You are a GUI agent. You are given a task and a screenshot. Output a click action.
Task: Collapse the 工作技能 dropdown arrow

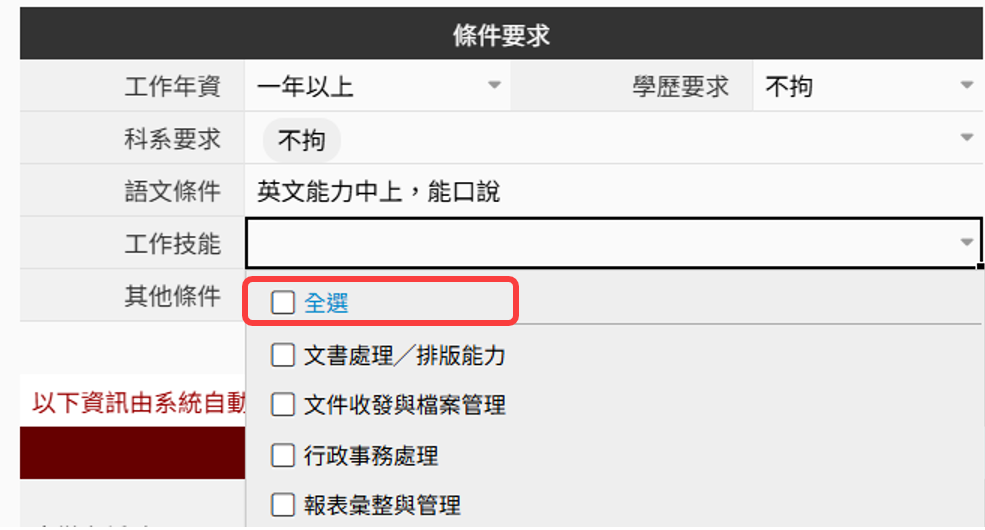pyautogui.click(x=966, y=242)
